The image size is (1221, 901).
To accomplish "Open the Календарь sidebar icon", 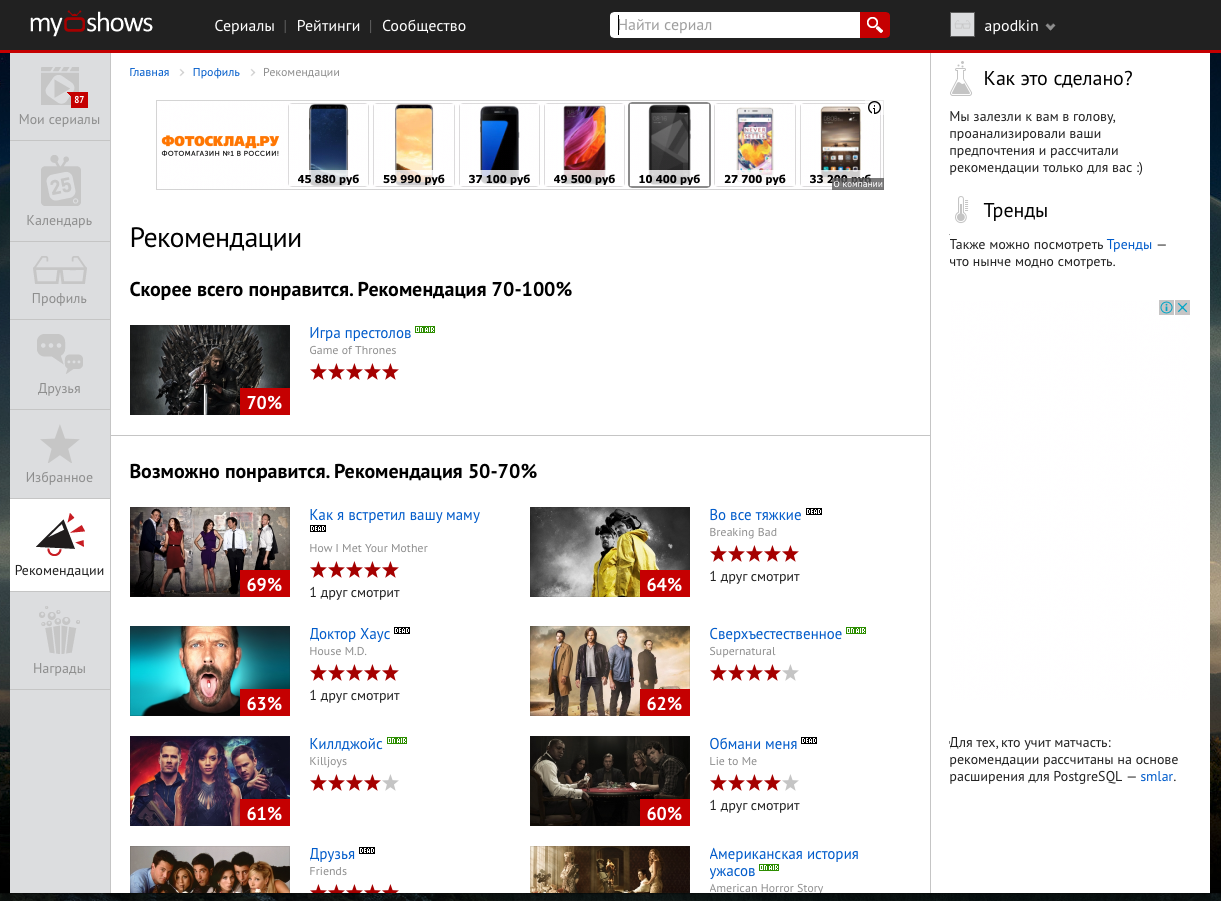I will pos(60,181).
